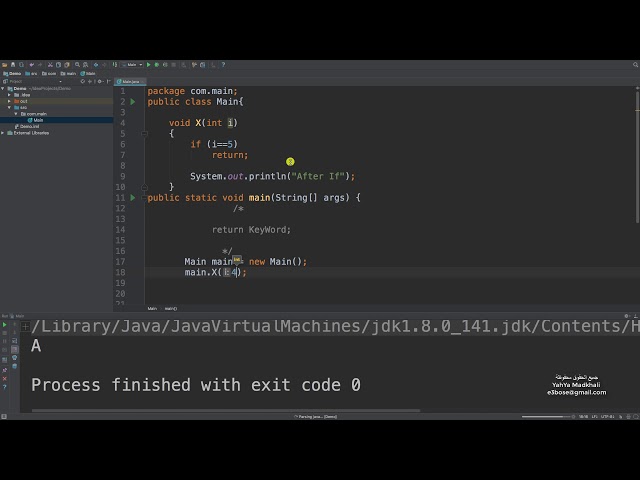Image resolution: width=640 pixels, height=480 pixels.
Task: Click the Run with Coverage icon
Action: (x=165, y=65)
